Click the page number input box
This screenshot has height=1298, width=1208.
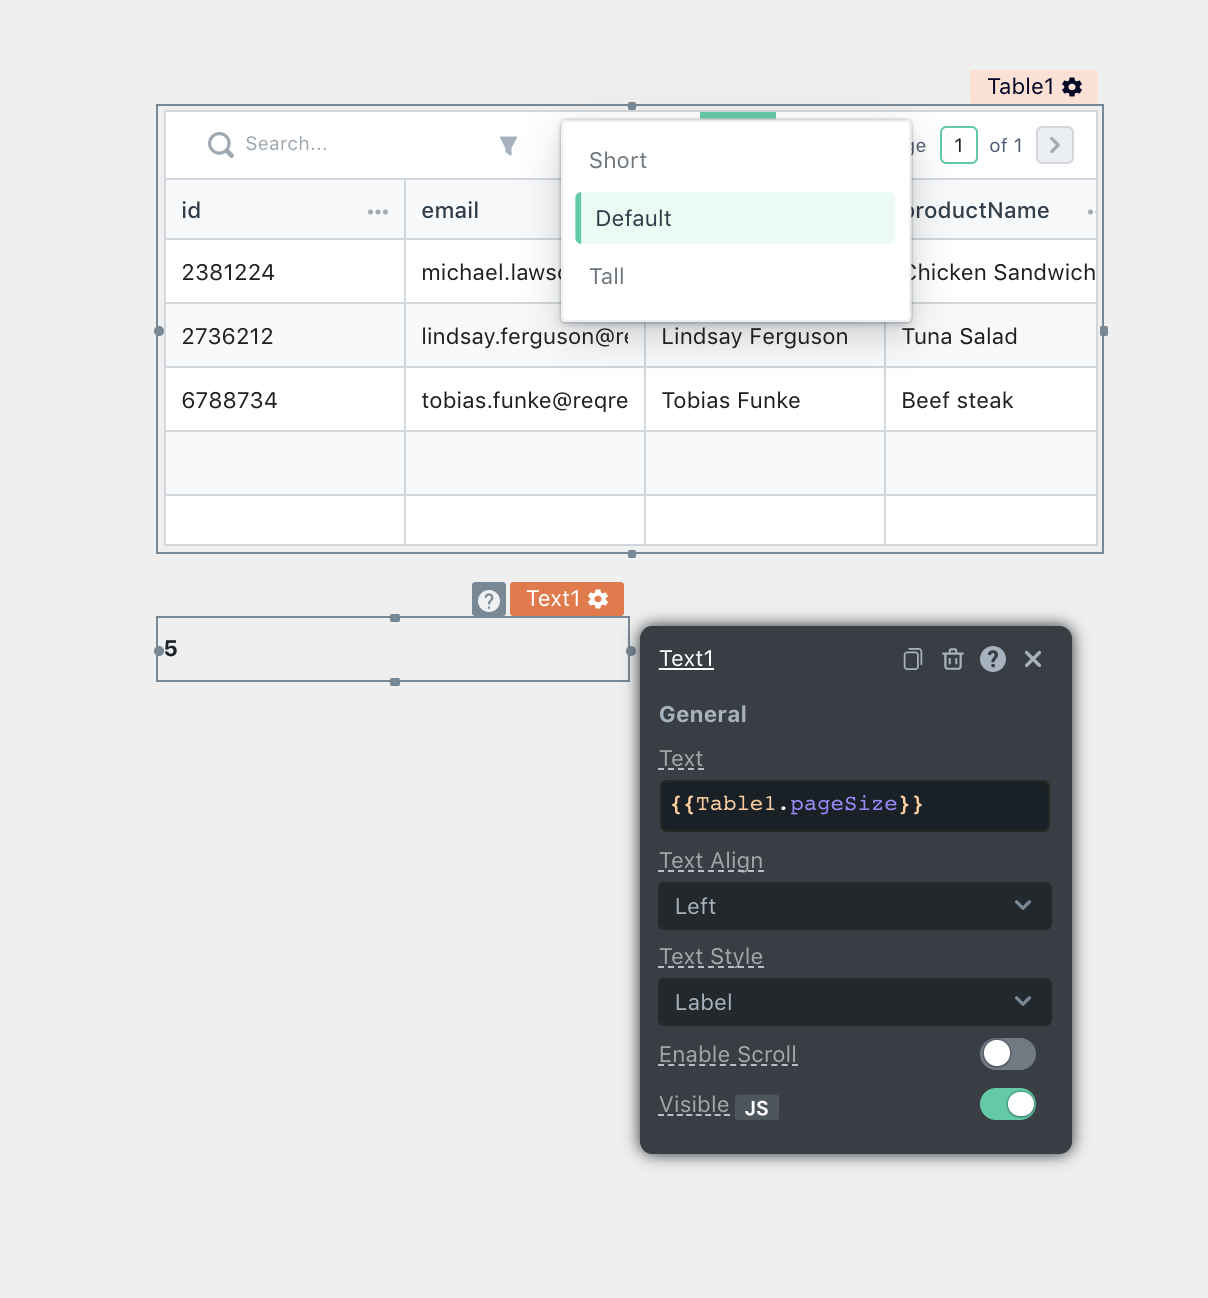pos(959,145)
